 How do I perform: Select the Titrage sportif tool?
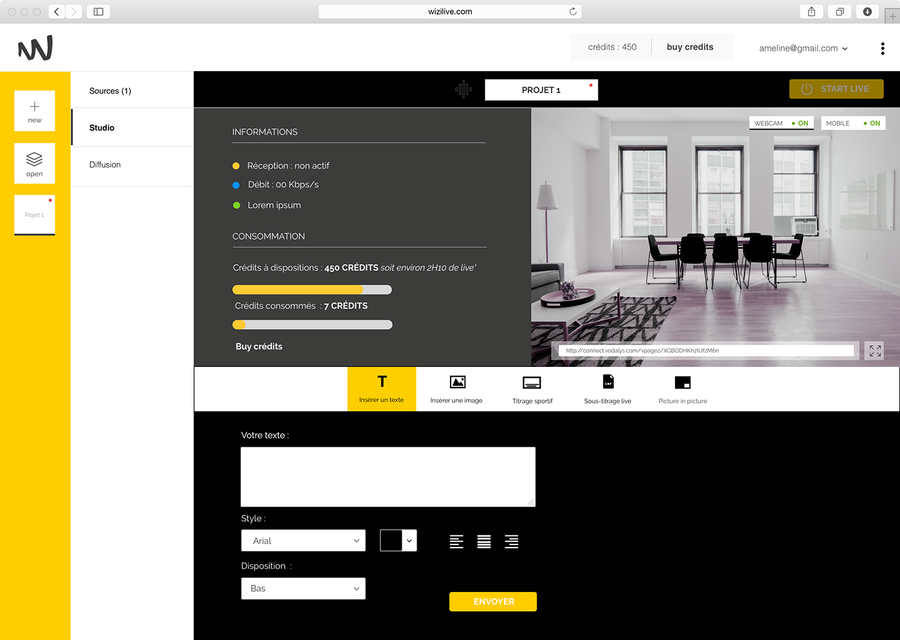tap(532, 388)
